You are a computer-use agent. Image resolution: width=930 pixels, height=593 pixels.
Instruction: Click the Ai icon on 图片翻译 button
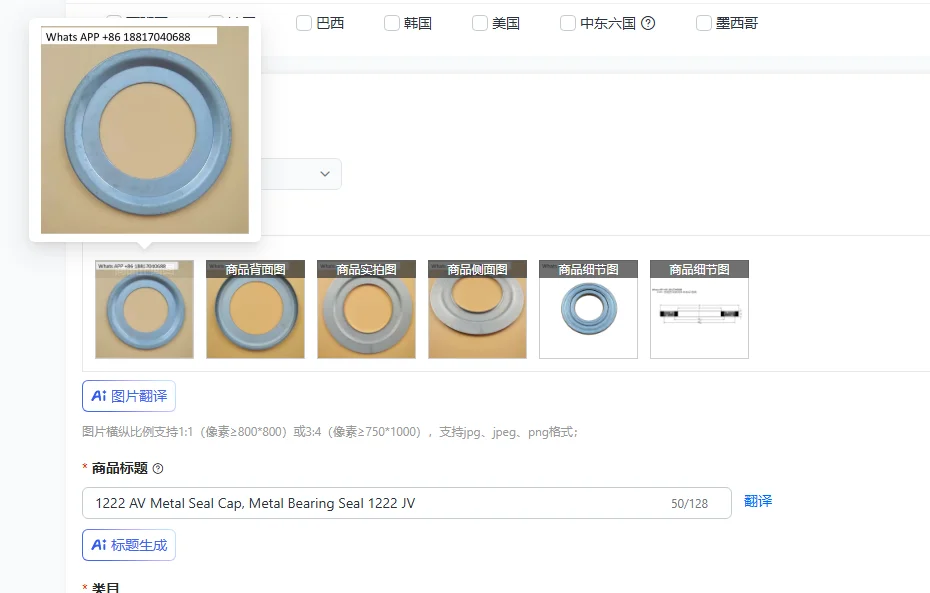98,395
